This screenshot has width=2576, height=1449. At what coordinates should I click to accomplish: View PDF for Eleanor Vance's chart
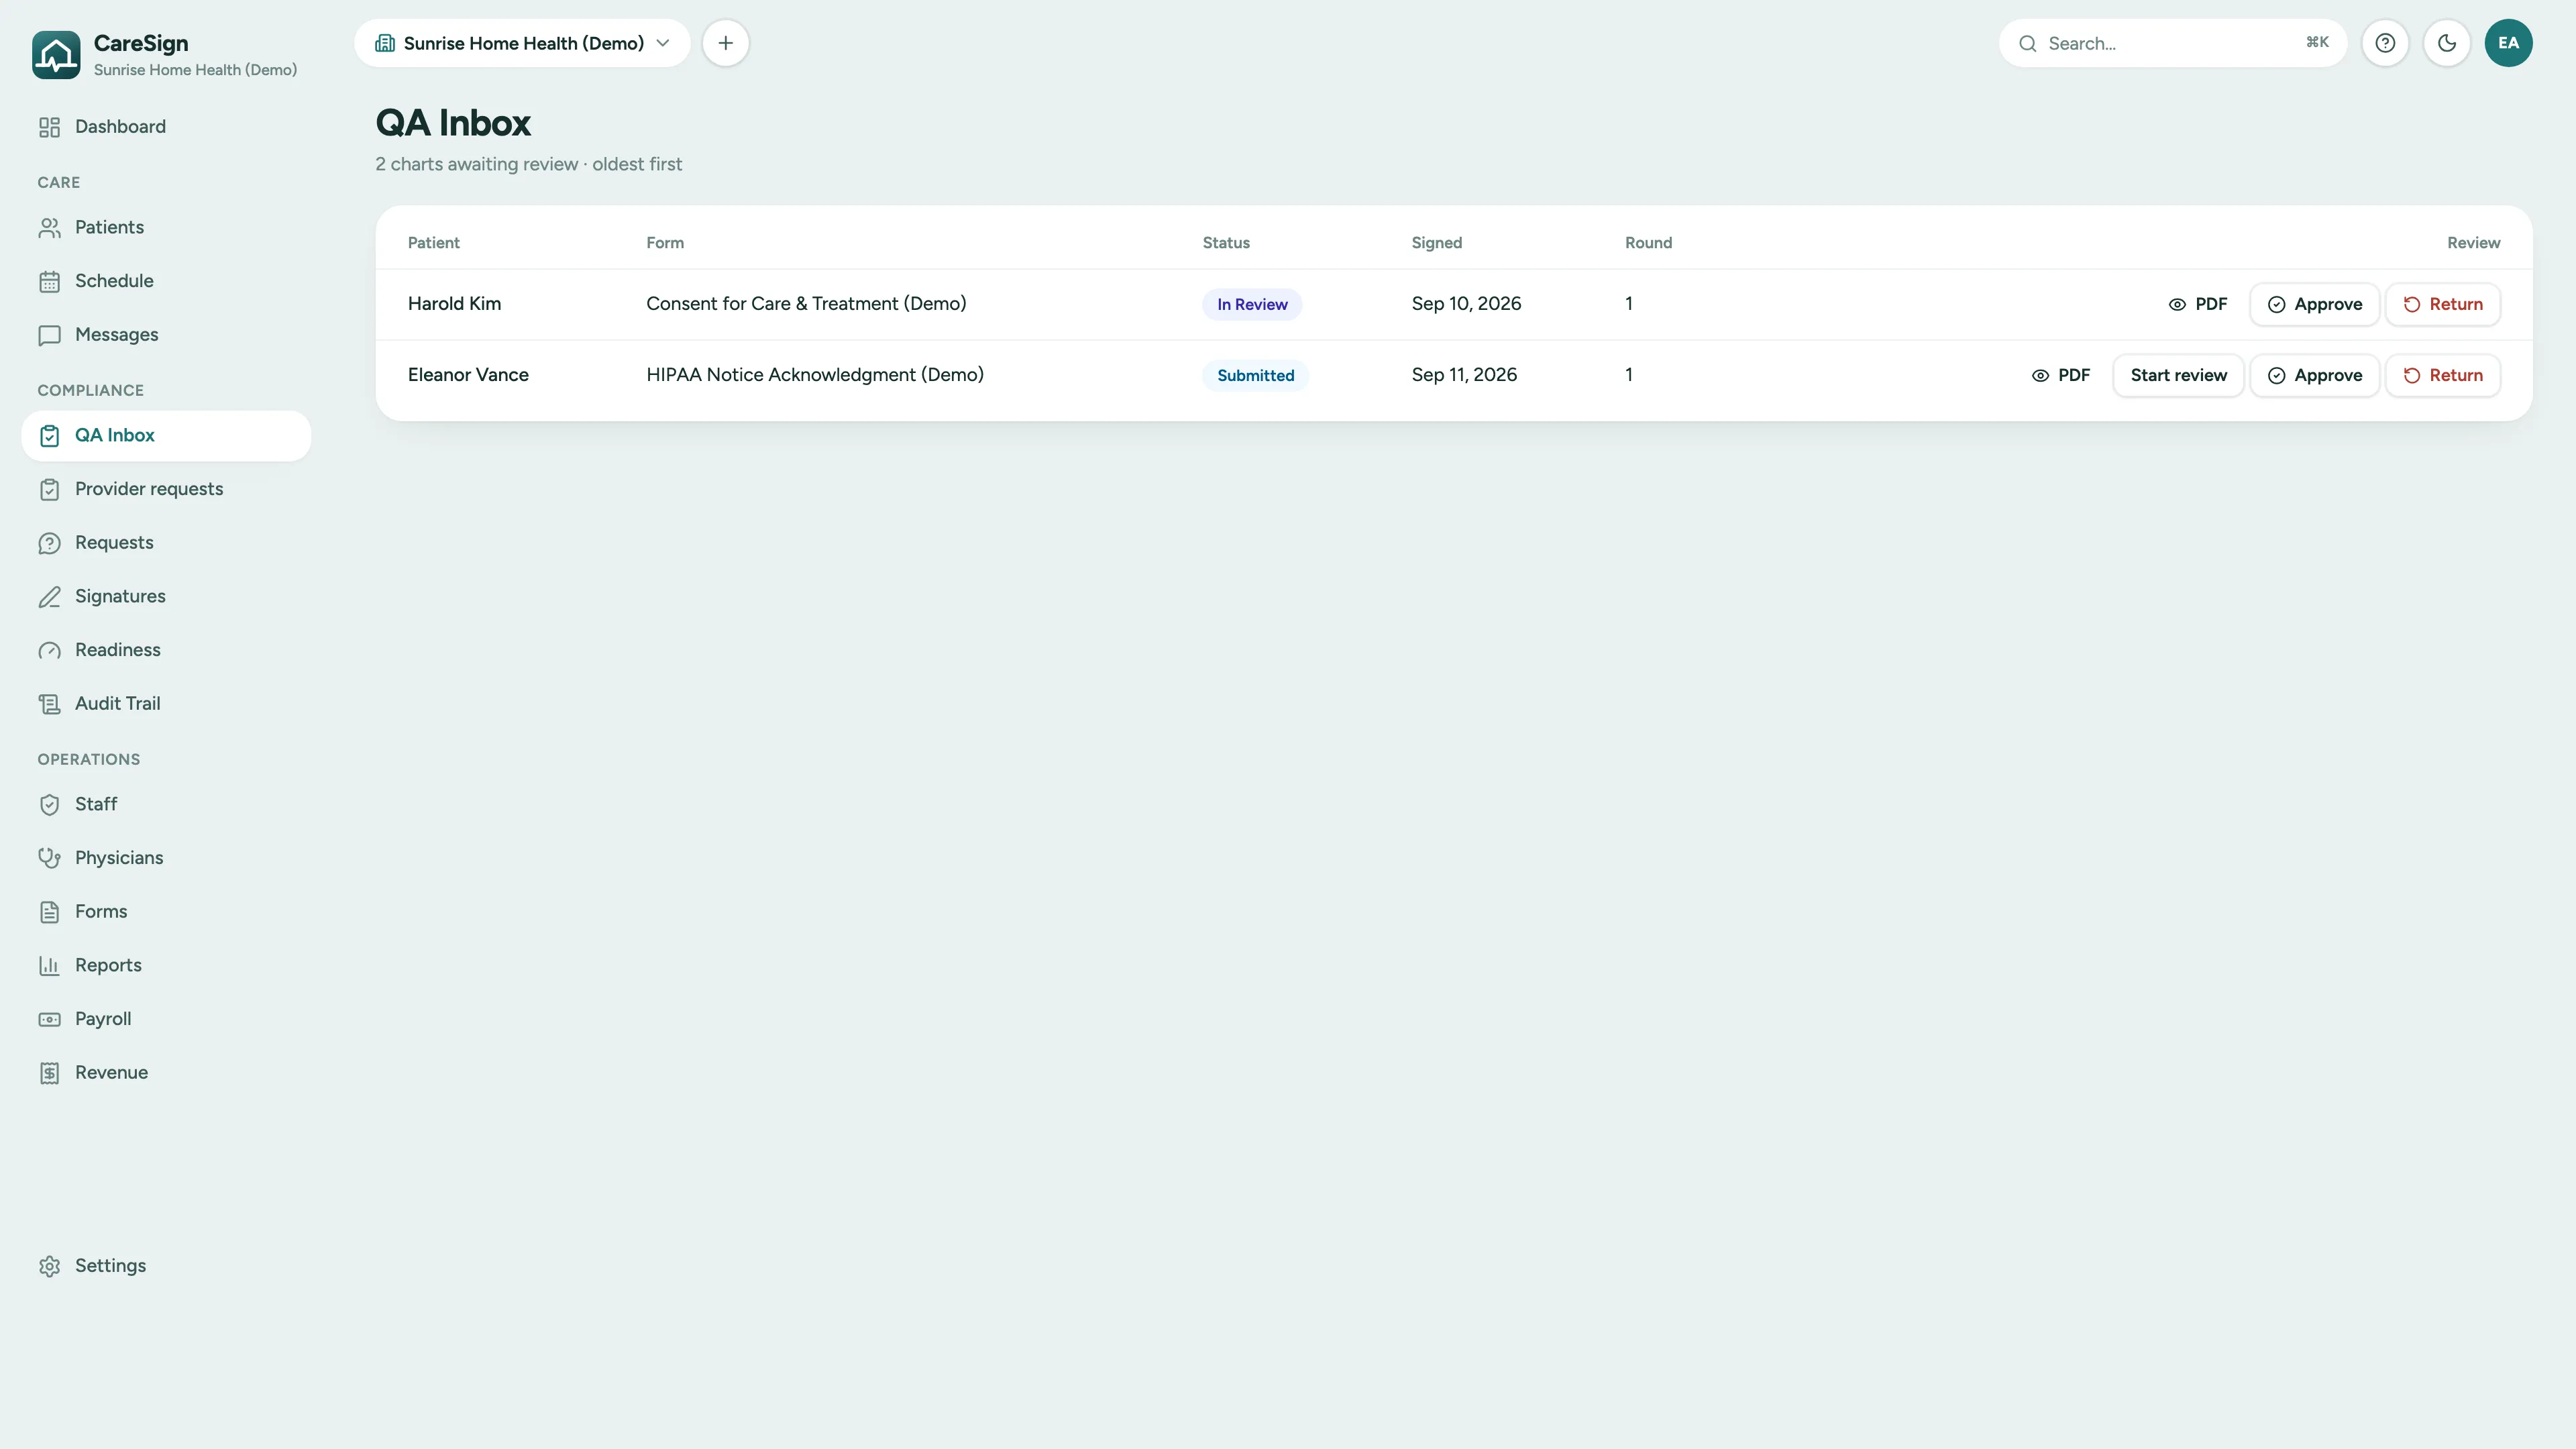coord(2061,375)
